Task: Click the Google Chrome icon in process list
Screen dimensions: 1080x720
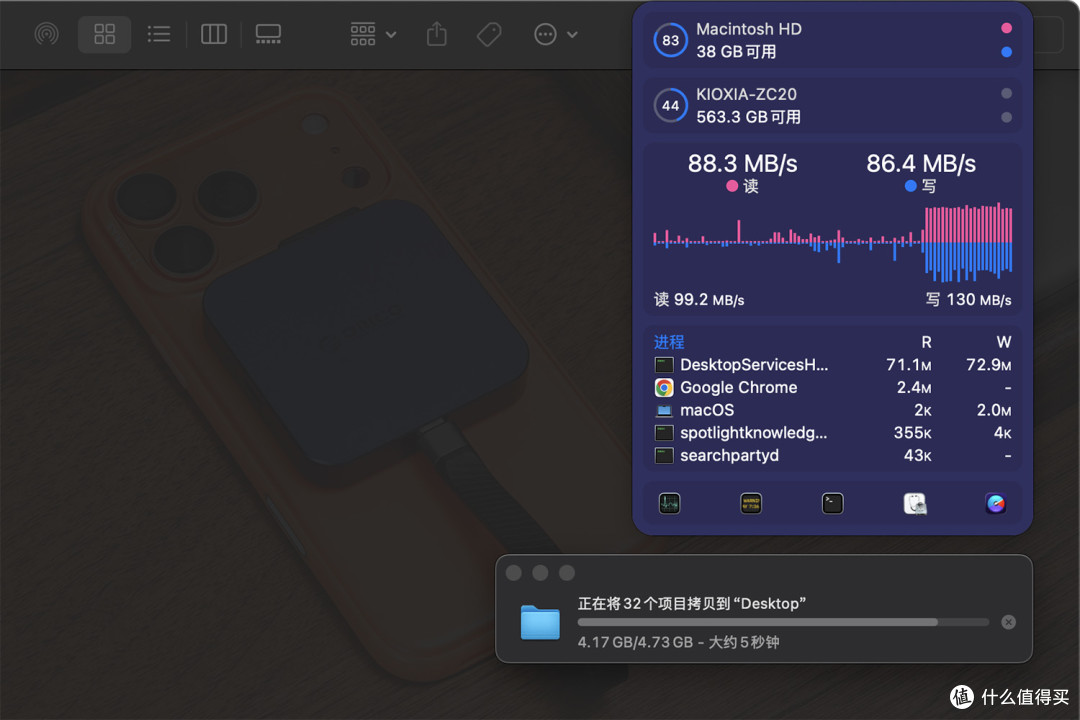Action: 664,388
